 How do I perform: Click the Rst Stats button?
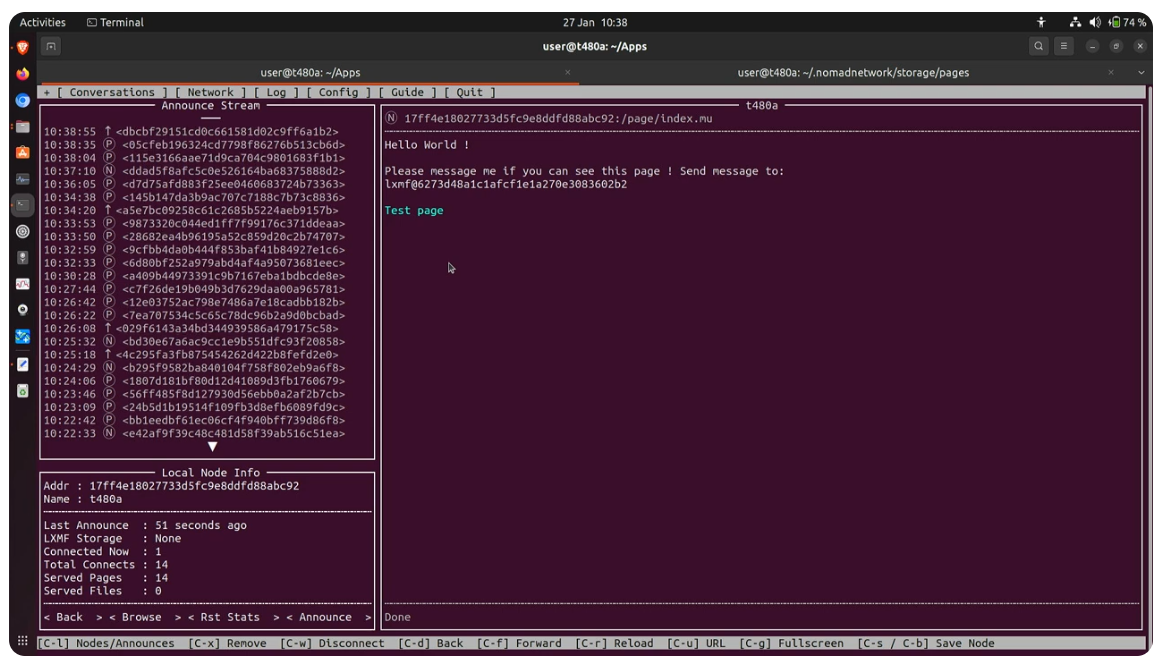(233, 617)
